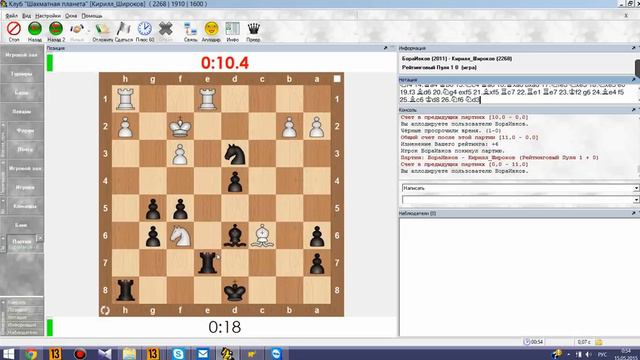The height and width of the screenshot is (360, 640).
Task: Select the white bishop on c6
Action: (x=262, y=236)
